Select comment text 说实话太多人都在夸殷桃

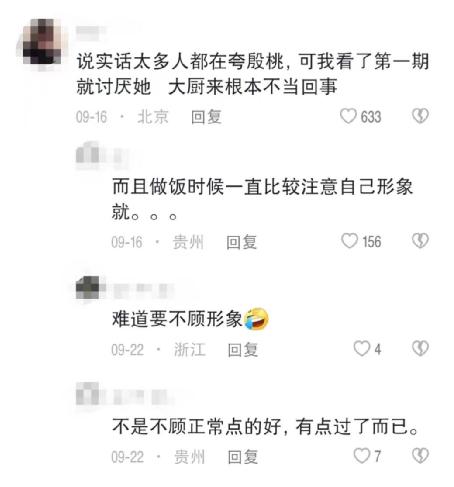click(x=180, y=62)
